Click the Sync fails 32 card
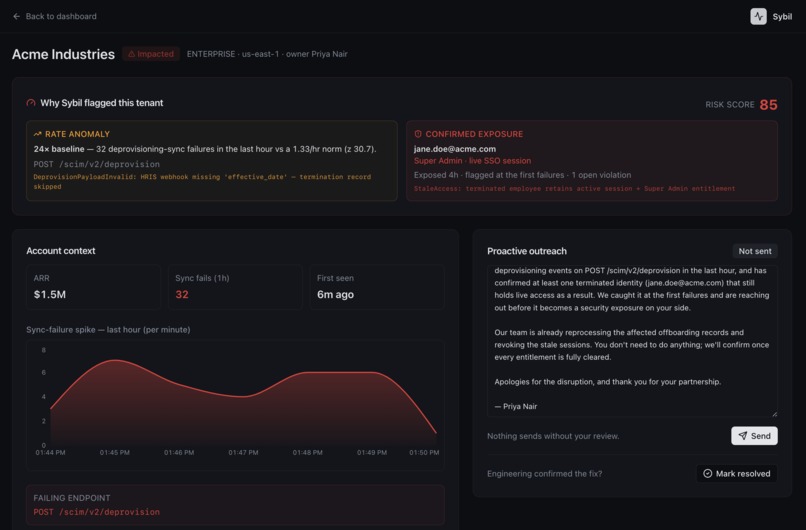 (x=235, y=287)
